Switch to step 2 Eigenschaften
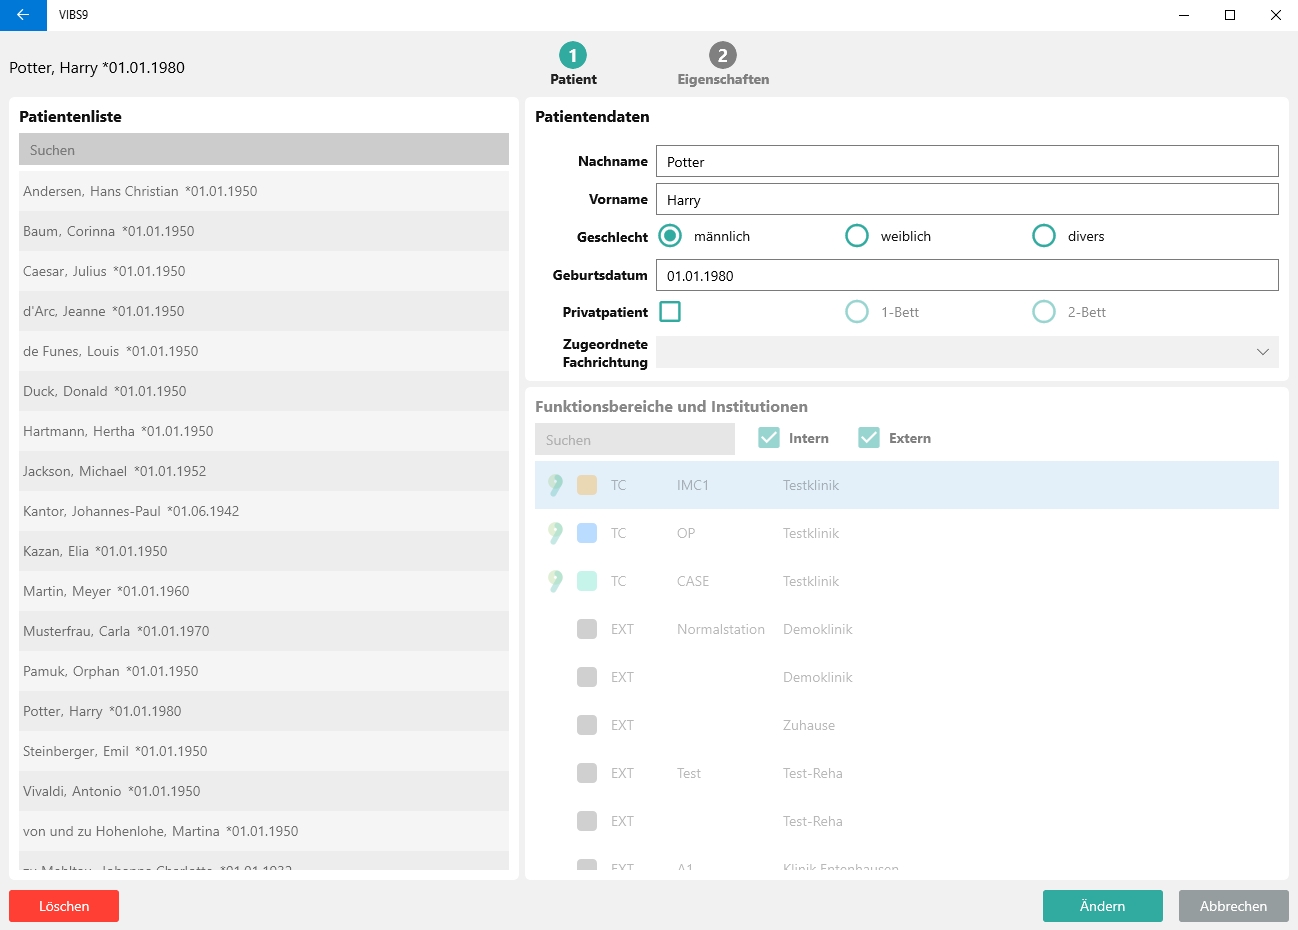Viewport: 1298px width, 930px height. click(723, 64)
